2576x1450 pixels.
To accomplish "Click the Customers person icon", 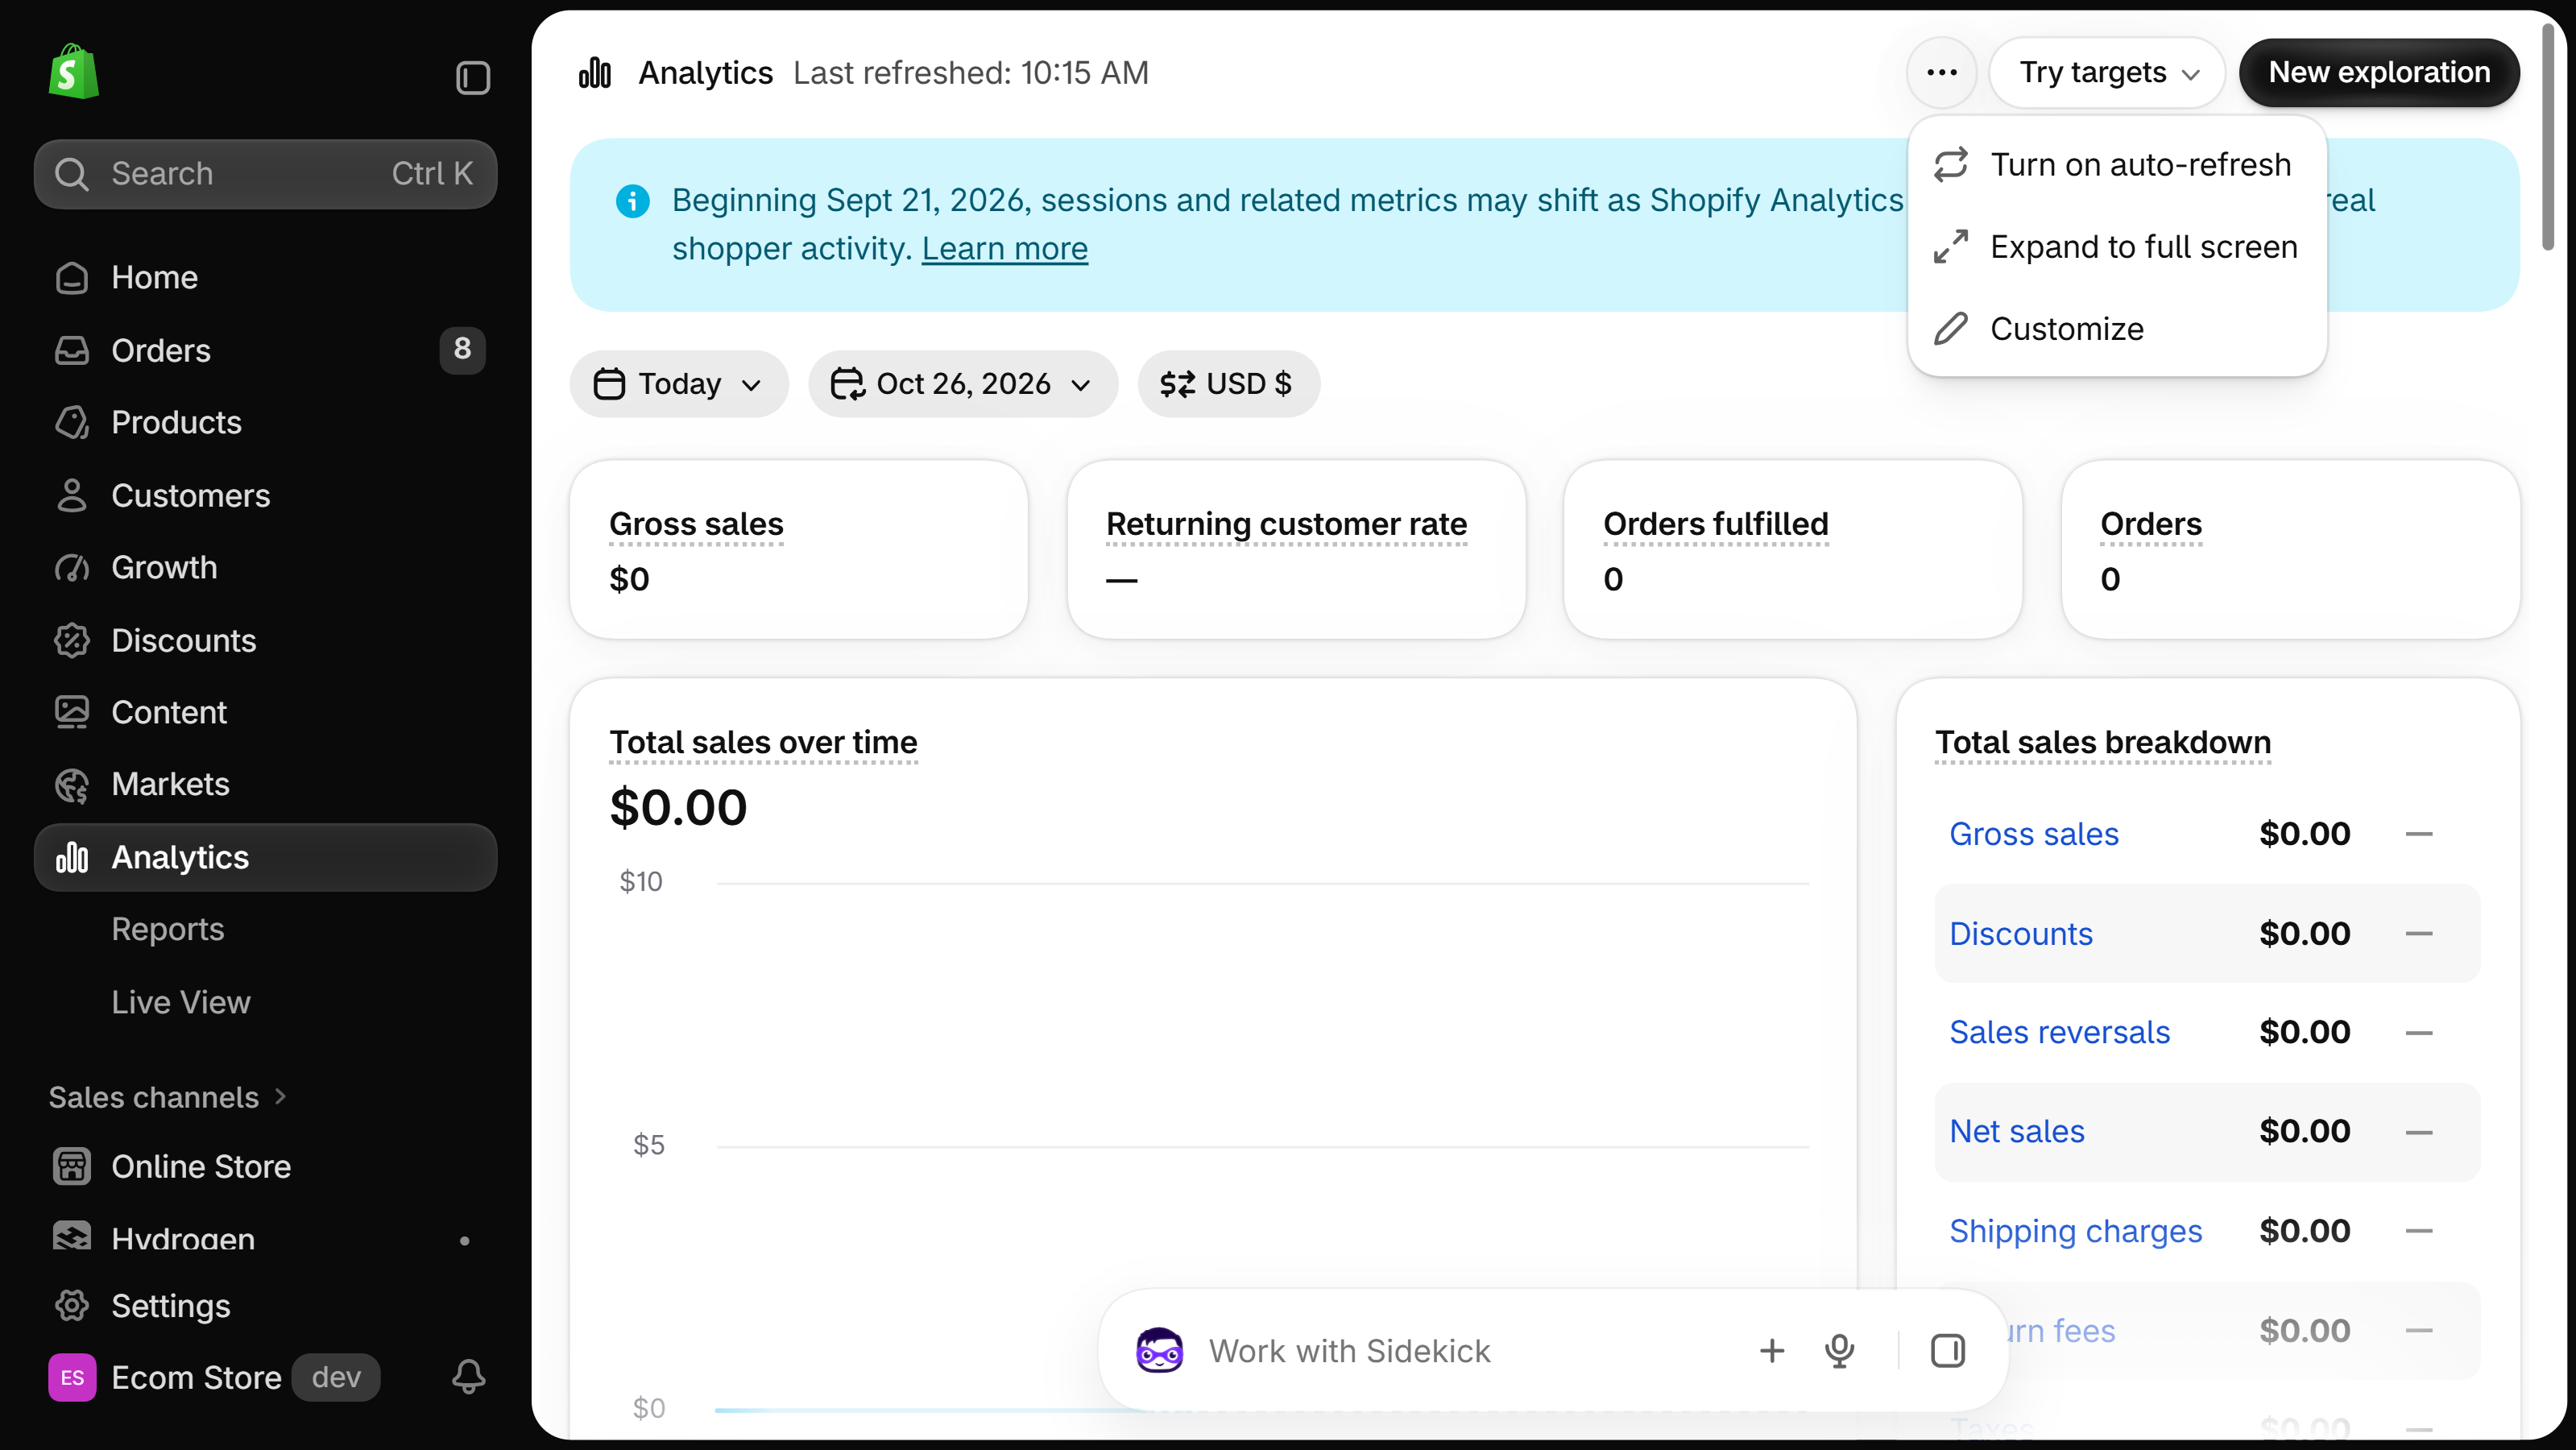I will pyautogui.click(x=72, y=495).
